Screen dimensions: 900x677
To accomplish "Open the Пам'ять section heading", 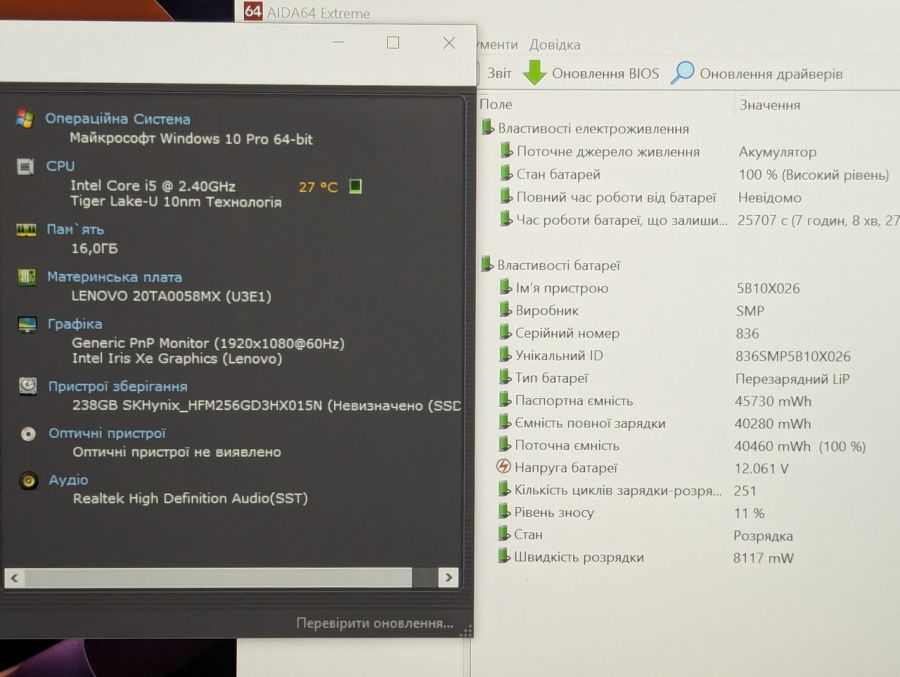I will tap(75, 229).
